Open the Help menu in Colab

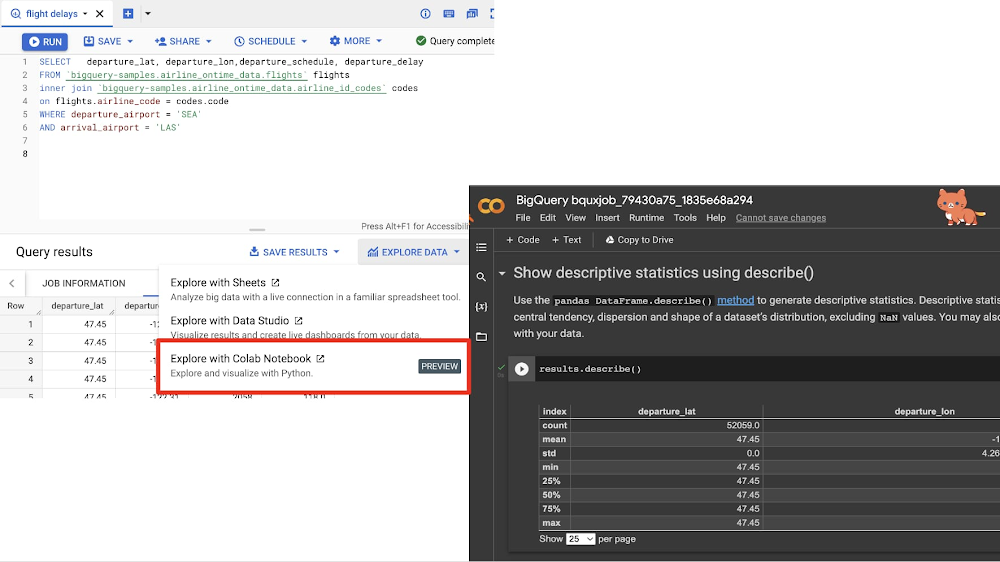(x=716, y=218)
